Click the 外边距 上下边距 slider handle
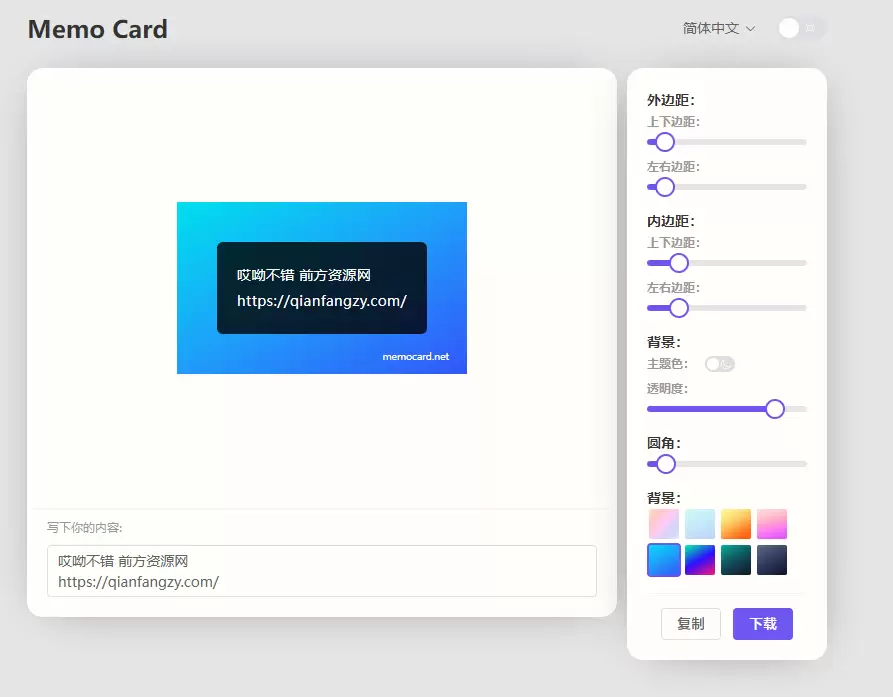 (x=665, y=142)
